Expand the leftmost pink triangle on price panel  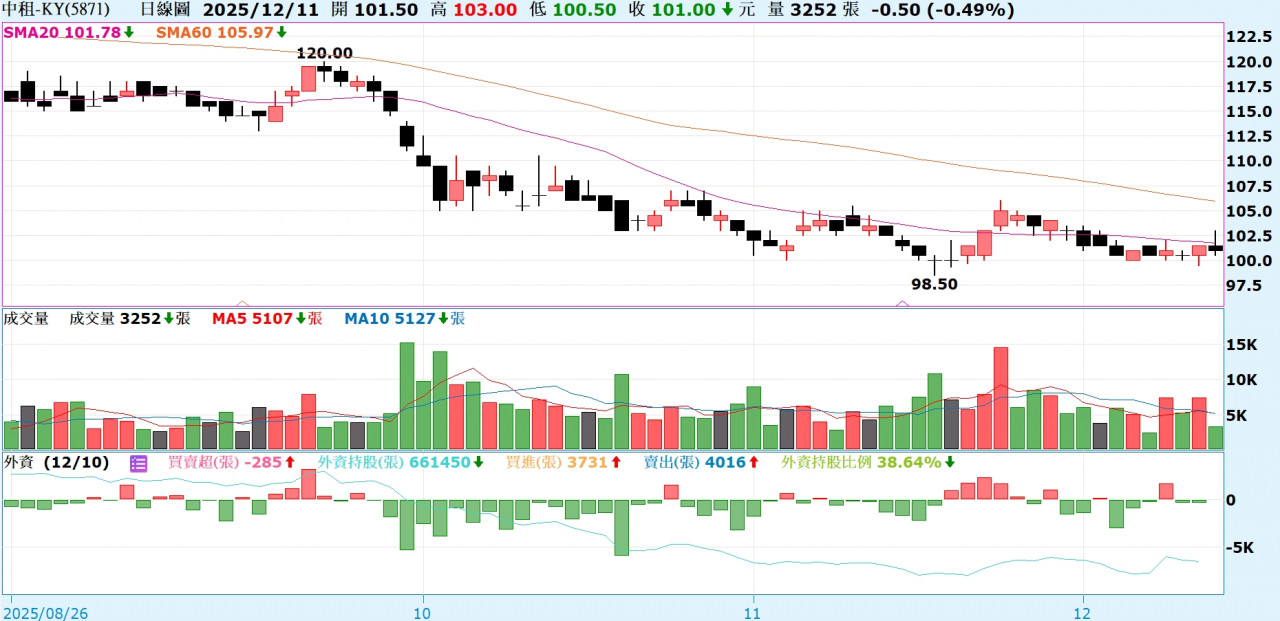click(241, 302)
